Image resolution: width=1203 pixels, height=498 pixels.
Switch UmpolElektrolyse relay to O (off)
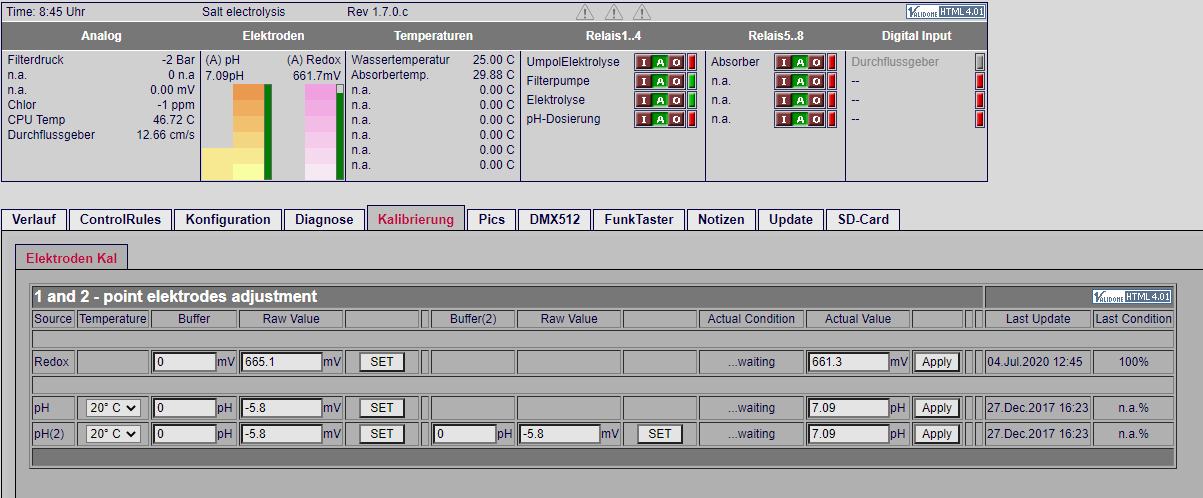pos(676,62)
